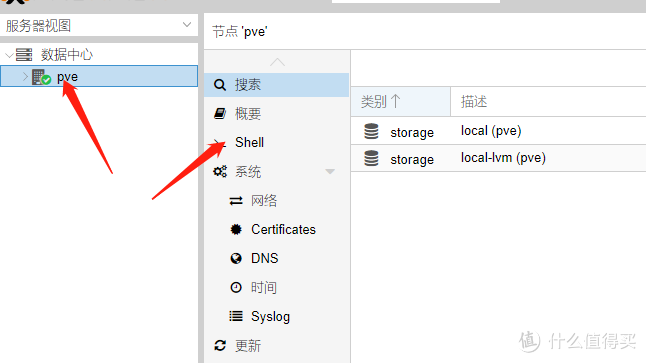646x363 pixels.
Task: Click the DNS globe icon
Action: (236, 258)
